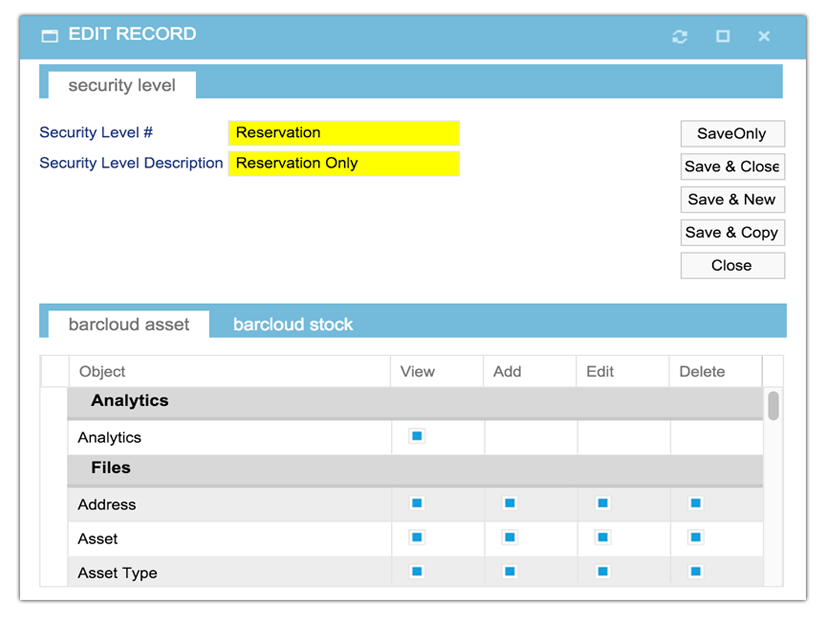The height and width of the screenshot is (617, 822).
Task: Click the refresh icon in the title bar
Action: click(680, 36)
